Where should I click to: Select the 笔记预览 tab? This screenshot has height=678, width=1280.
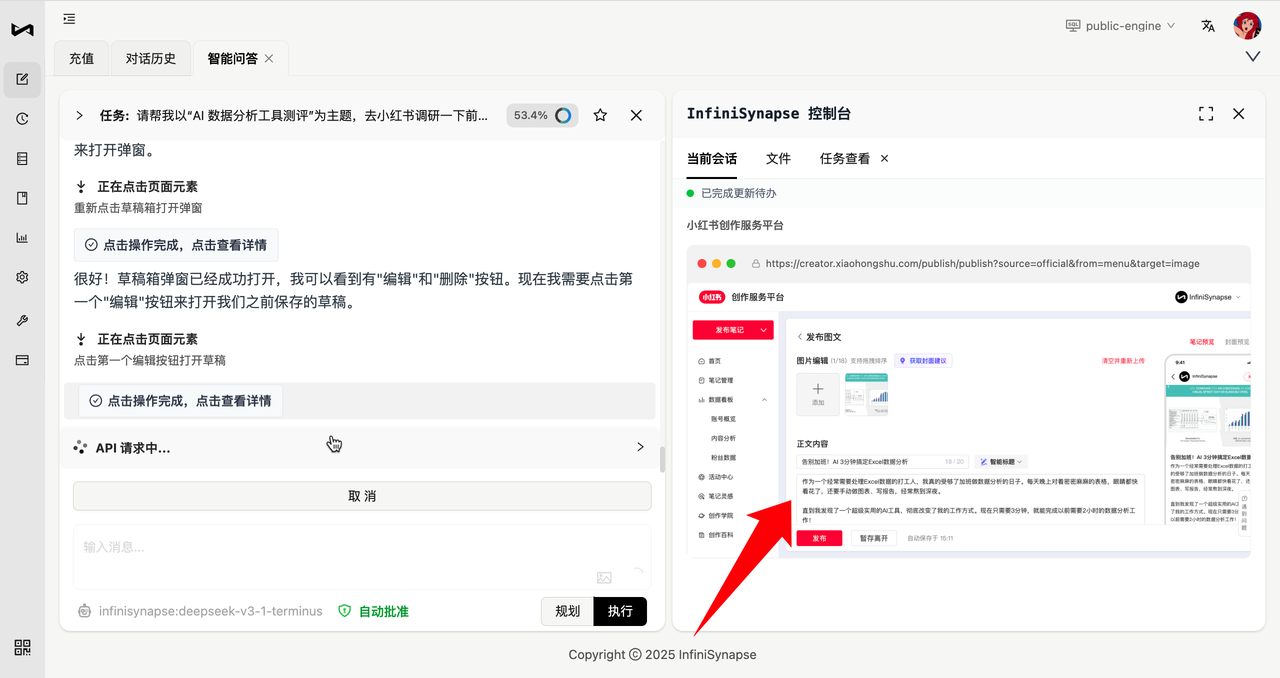tap(1200, 342)
